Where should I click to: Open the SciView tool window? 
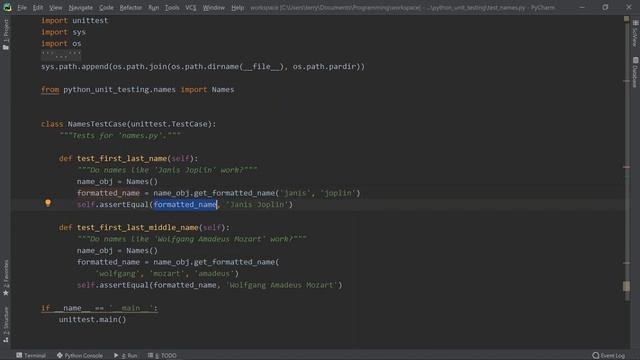coord(635,33)
